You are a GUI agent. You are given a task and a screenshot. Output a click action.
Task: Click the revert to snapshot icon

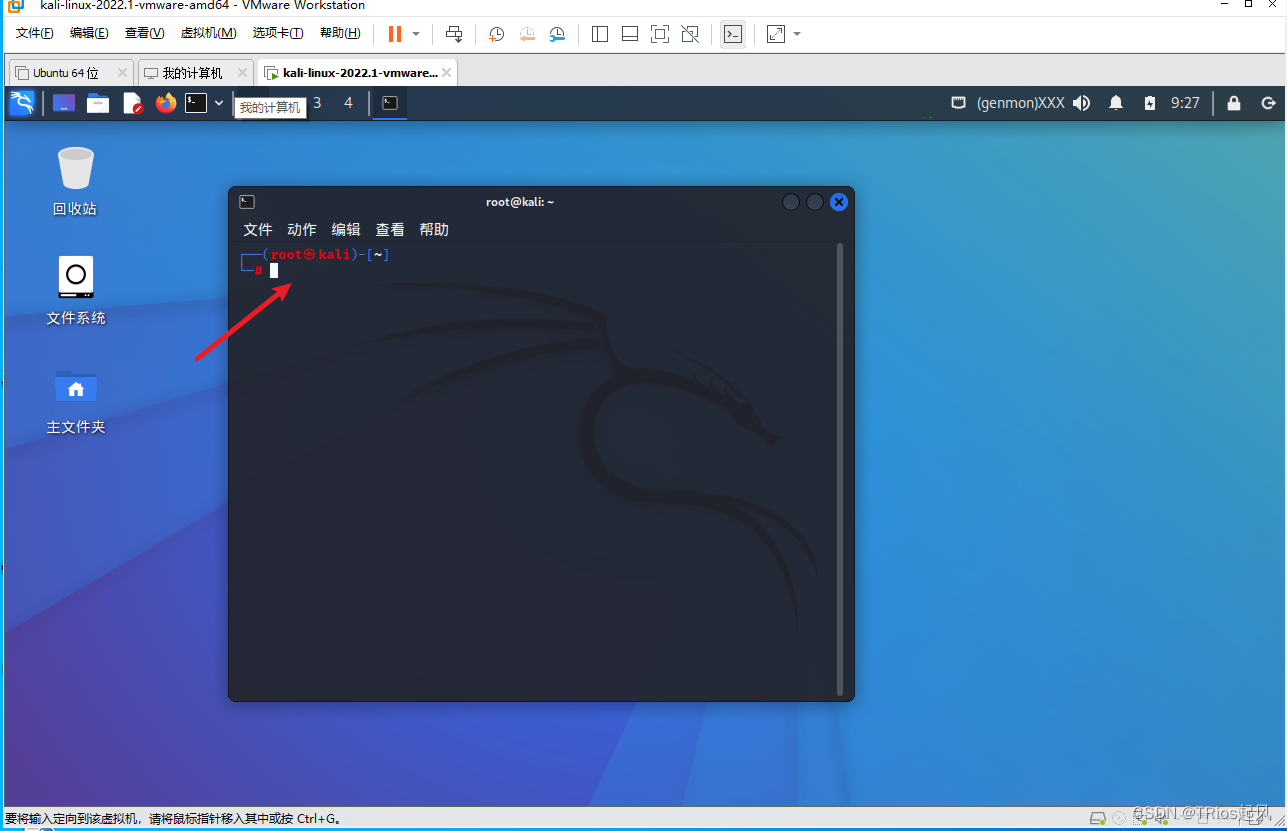tap(527, 34)
